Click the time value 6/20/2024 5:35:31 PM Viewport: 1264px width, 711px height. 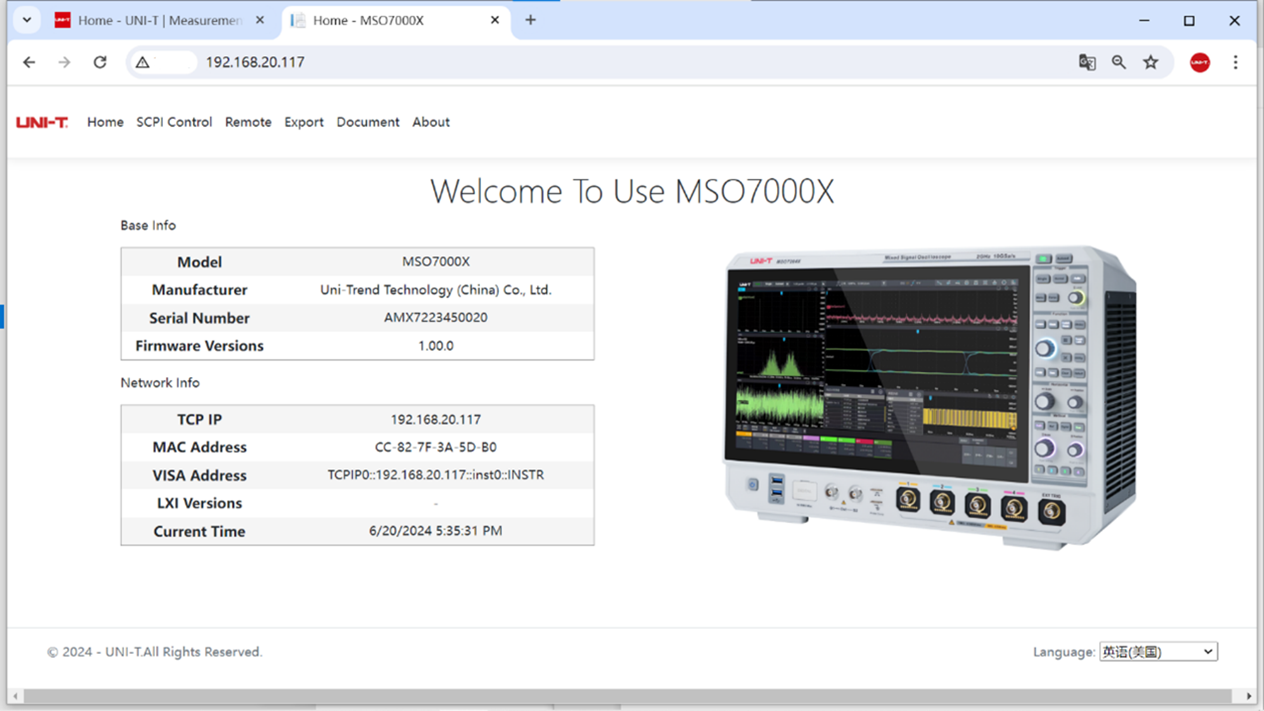[436, 532]
